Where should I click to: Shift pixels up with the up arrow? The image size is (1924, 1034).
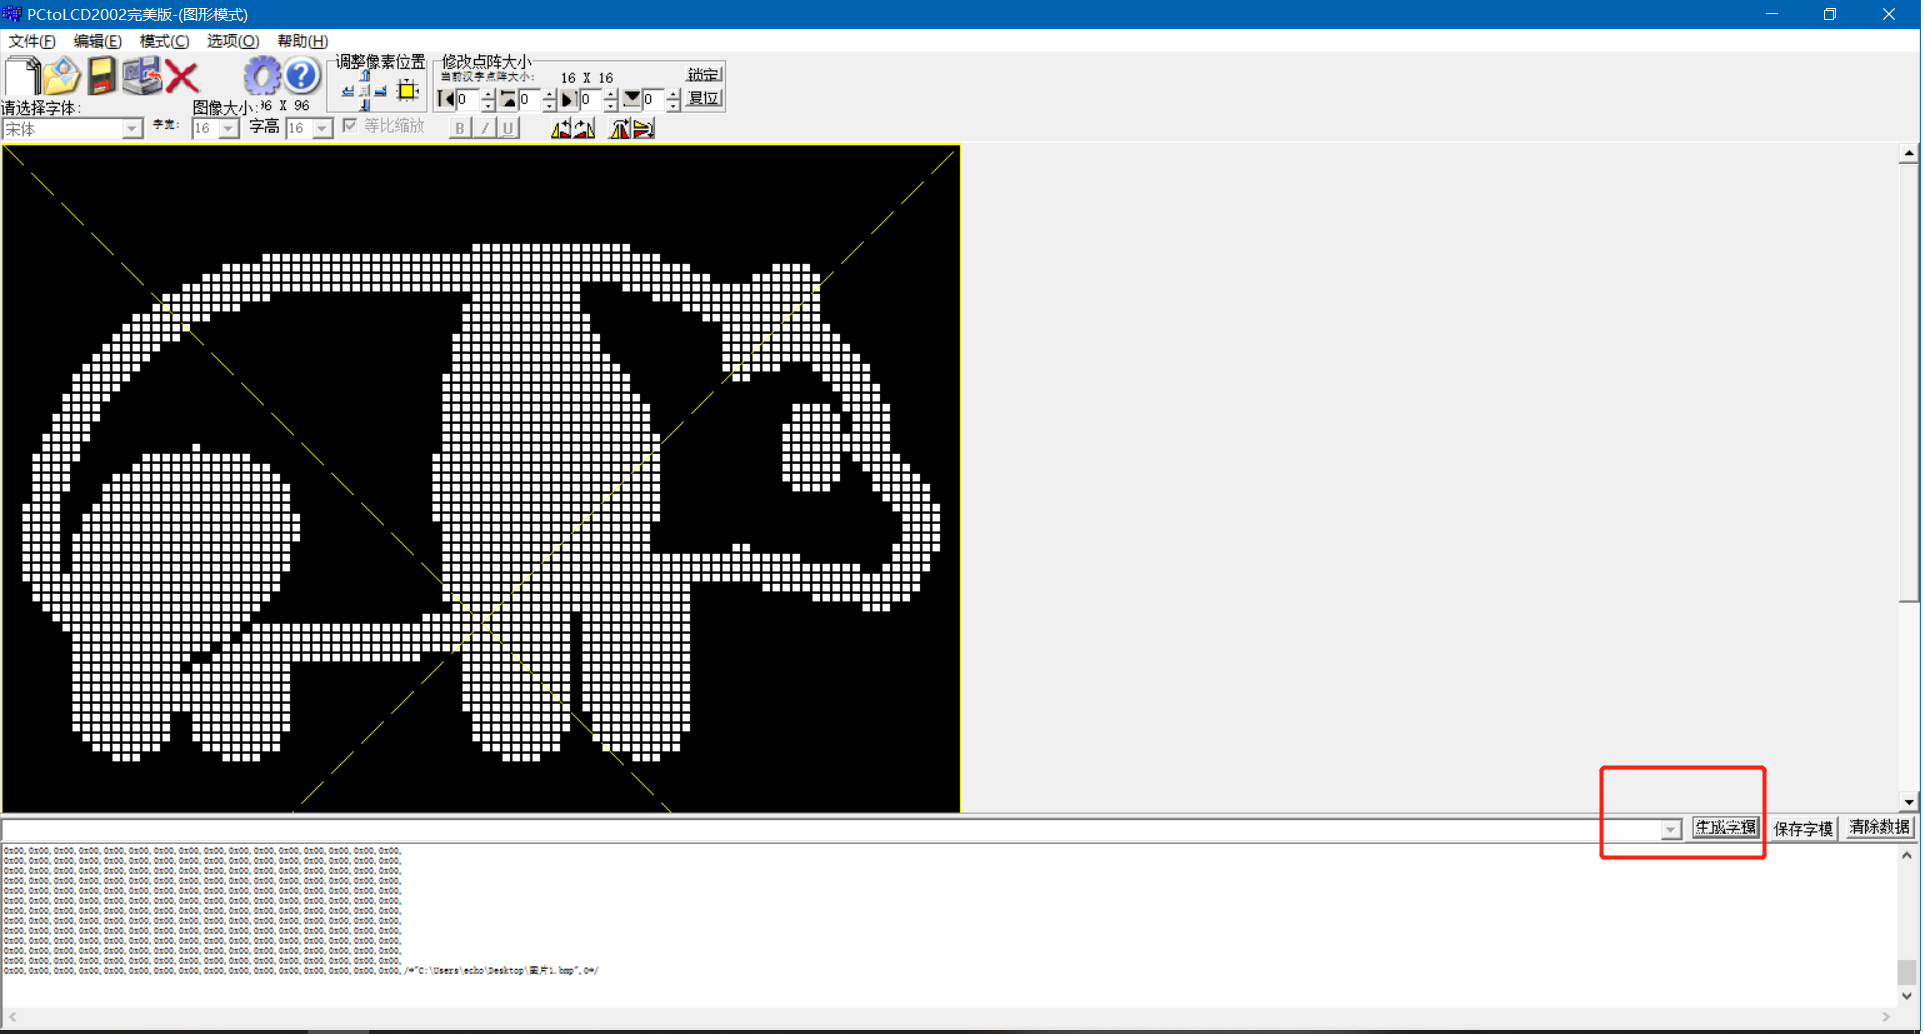[365, 76]
